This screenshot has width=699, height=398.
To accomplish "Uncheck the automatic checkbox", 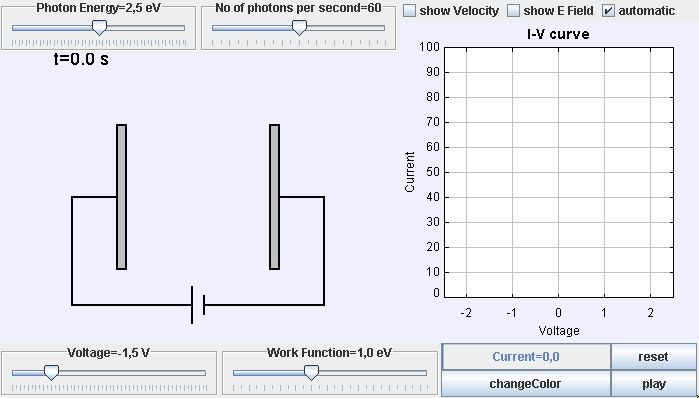I will [609, 11].
